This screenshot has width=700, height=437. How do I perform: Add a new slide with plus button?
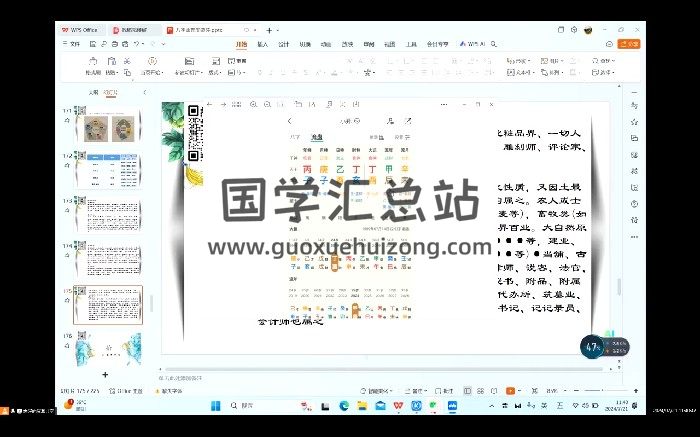(x=105, y=375)
